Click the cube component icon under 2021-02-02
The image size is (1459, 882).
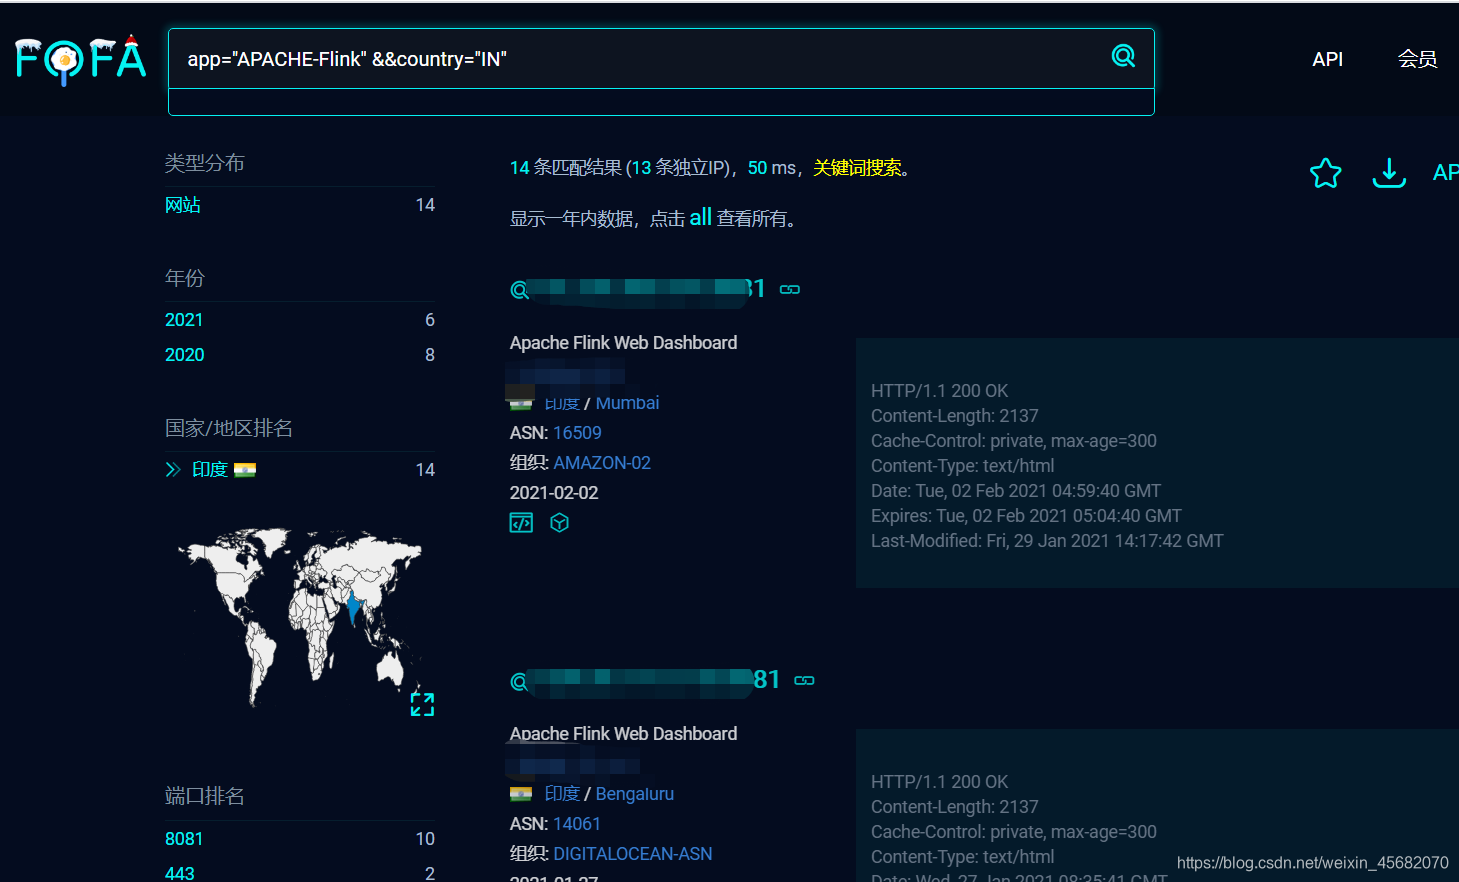click(560, 523)
